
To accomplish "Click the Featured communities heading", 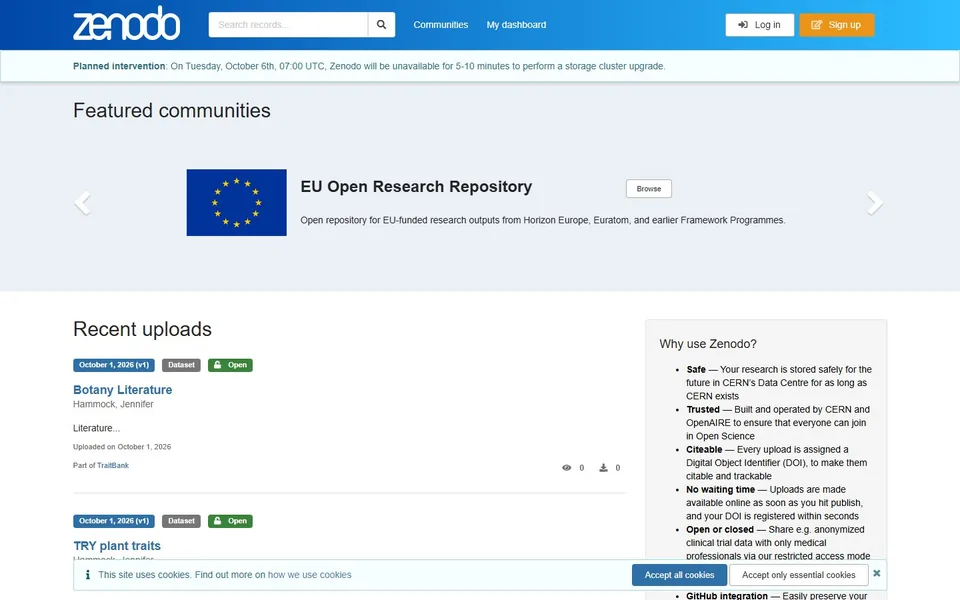I will point(171,111).
